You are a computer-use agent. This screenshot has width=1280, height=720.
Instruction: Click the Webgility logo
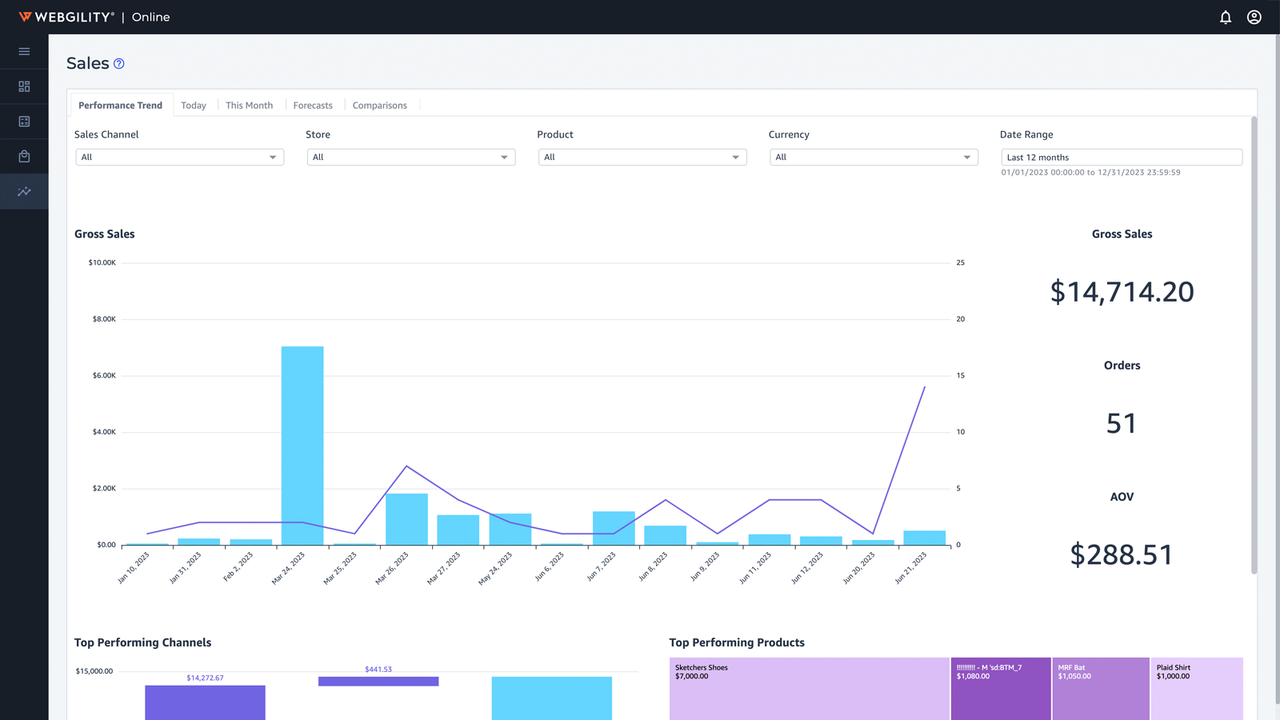click(67, 16)
